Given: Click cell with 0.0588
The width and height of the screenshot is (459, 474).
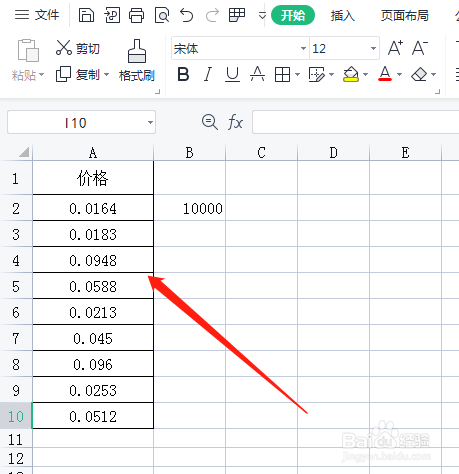Looking at the screenshot, I should coord(93,286).
